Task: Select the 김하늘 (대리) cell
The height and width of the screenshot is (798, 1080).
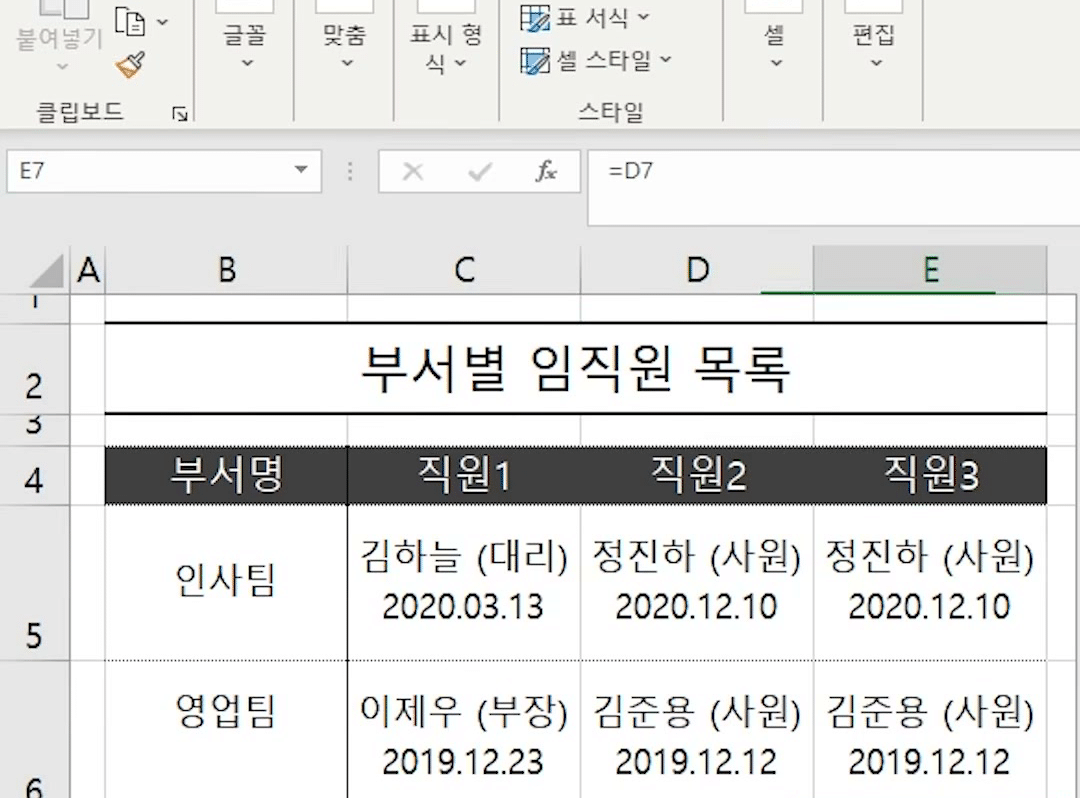Action: point(464,582)
